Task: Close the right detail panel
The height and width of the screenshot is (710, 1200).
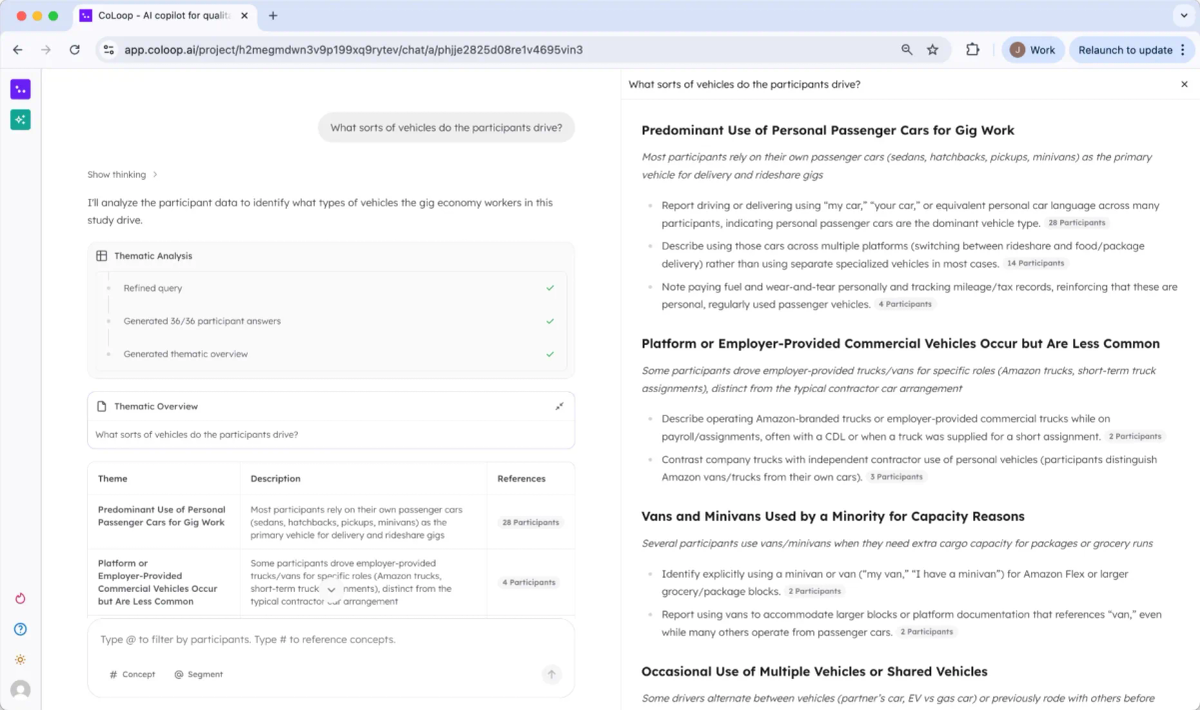Action: click(1184, 85)
